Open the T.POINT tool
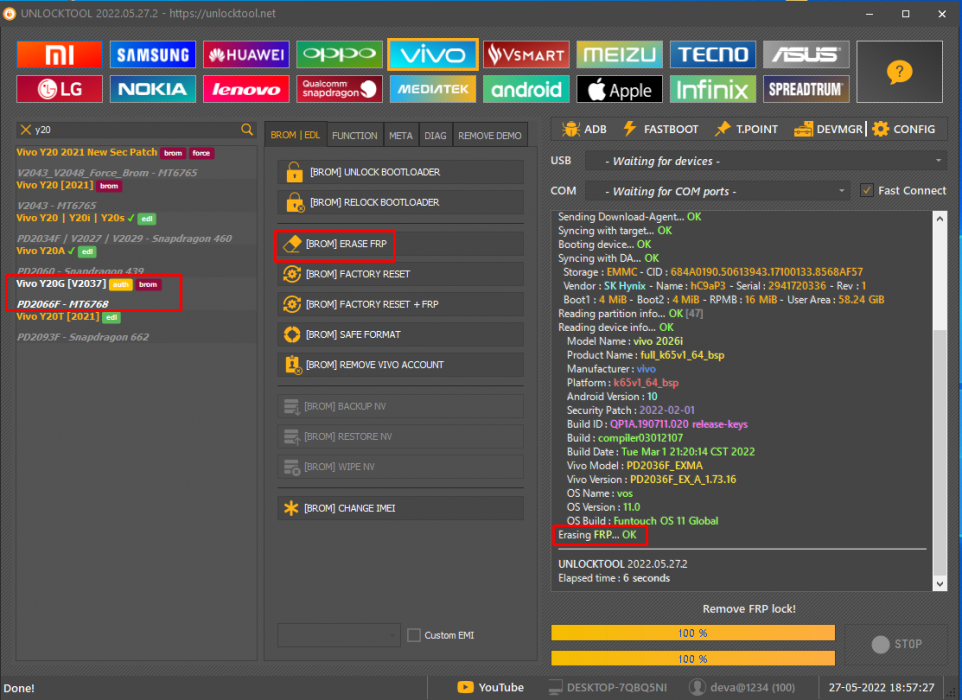This screenshot has width=962, height=700. point(747,129)
